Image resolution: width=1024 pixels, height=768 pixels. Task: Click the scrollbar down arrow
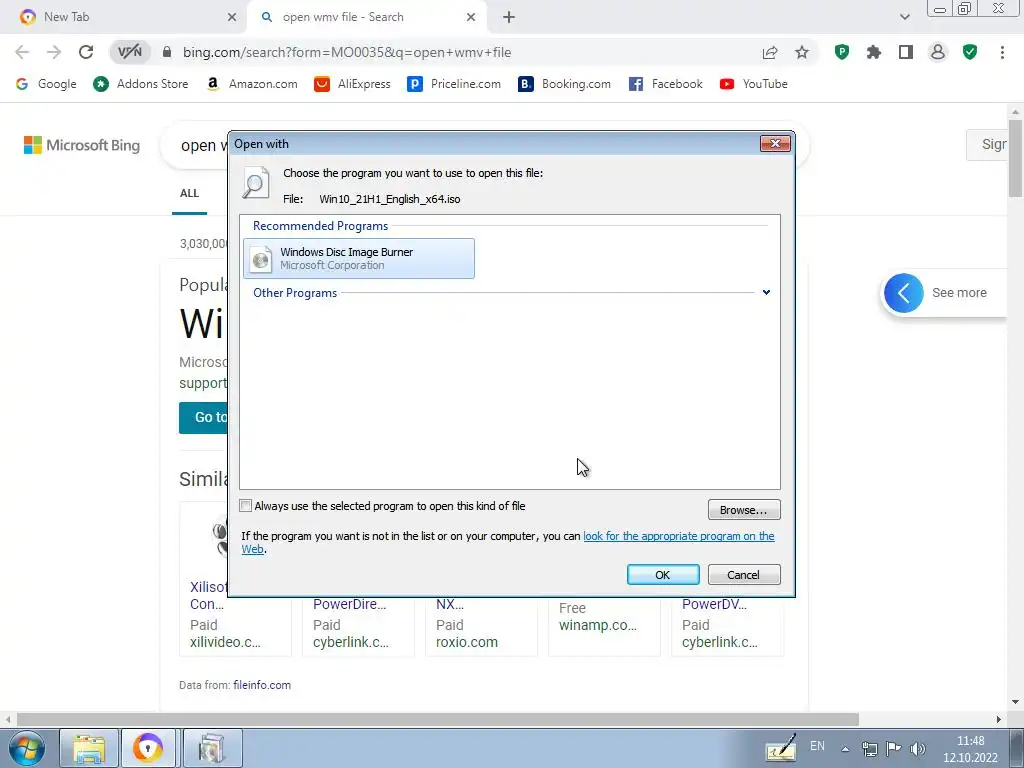tap(1015, 702)
